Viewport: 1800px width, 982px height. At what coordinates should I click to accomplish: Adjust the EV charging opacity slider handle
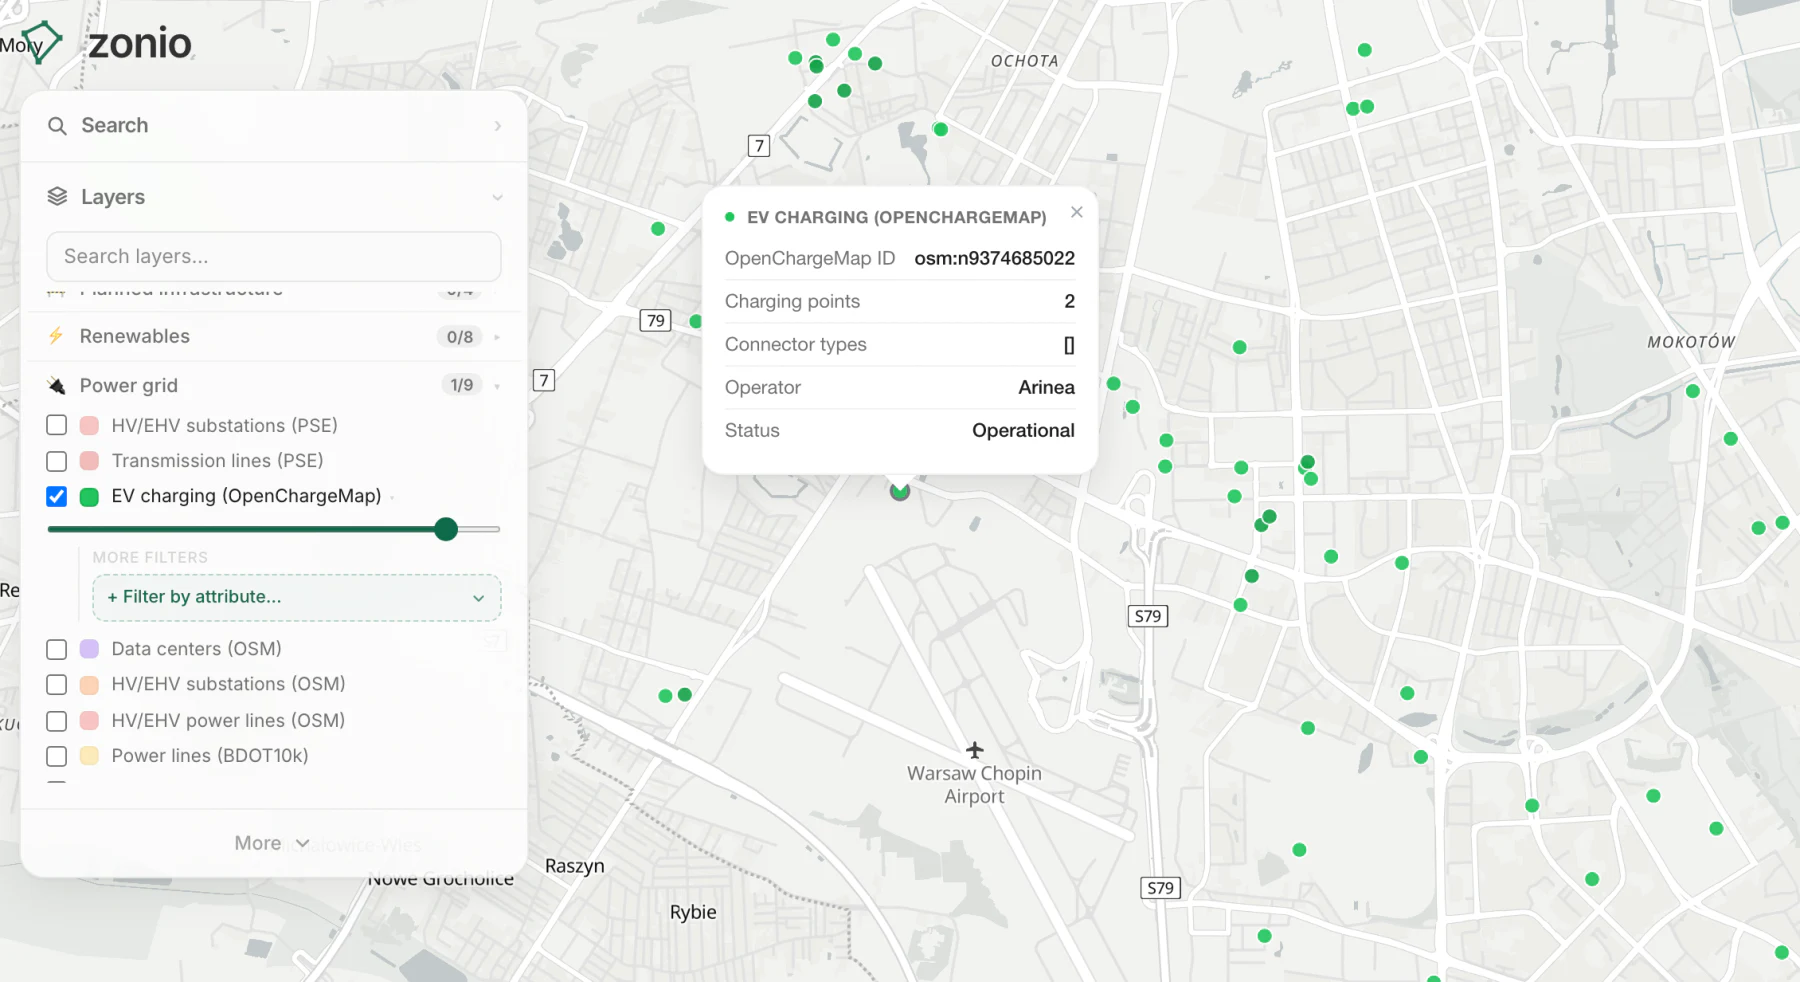[446, 529]
